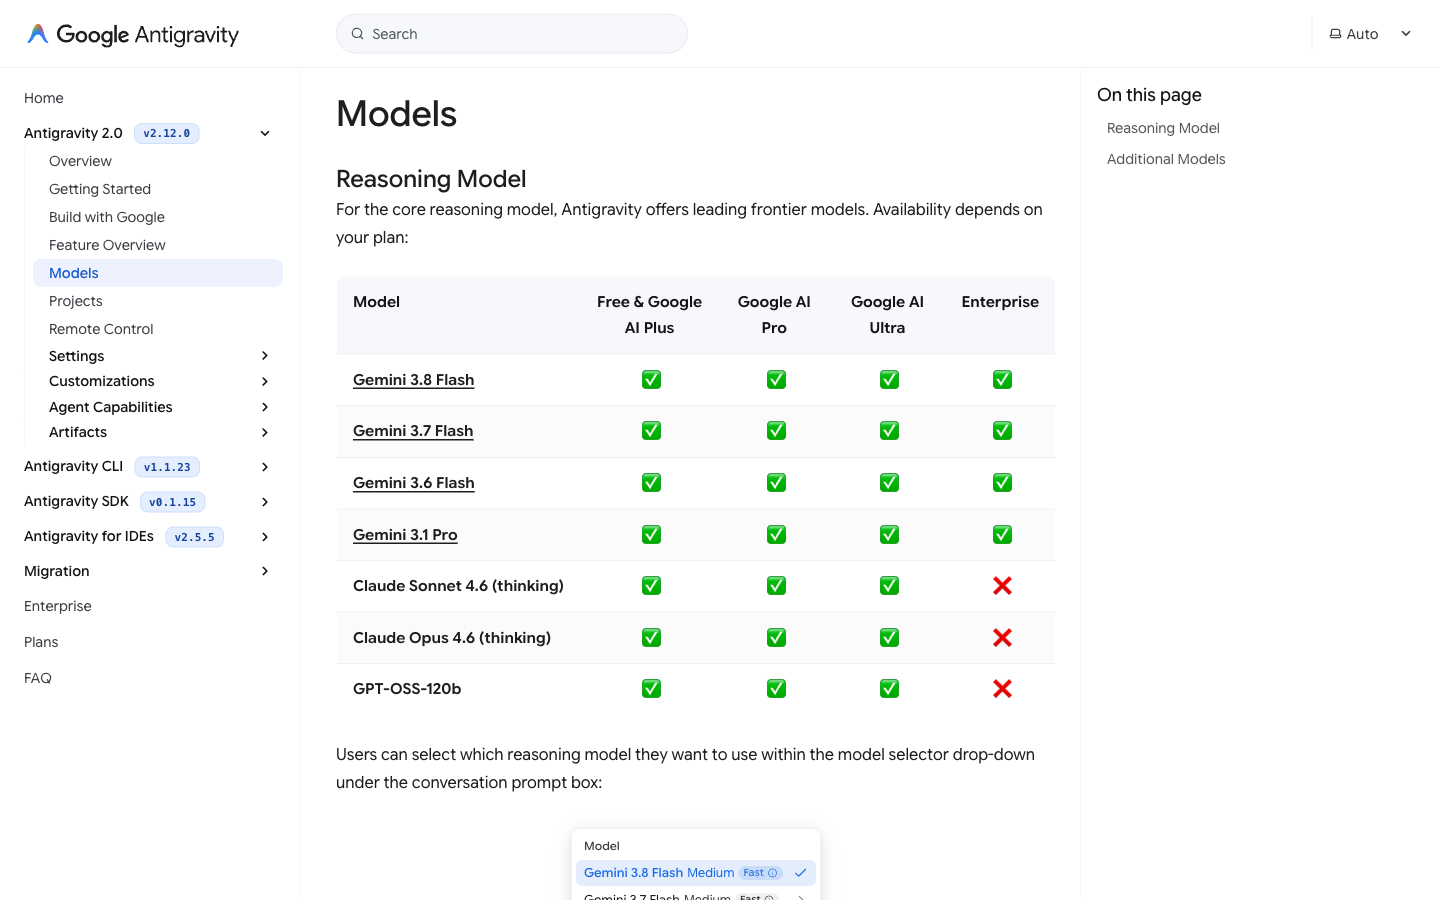Jump to Additional Models section

[1166, 159]
